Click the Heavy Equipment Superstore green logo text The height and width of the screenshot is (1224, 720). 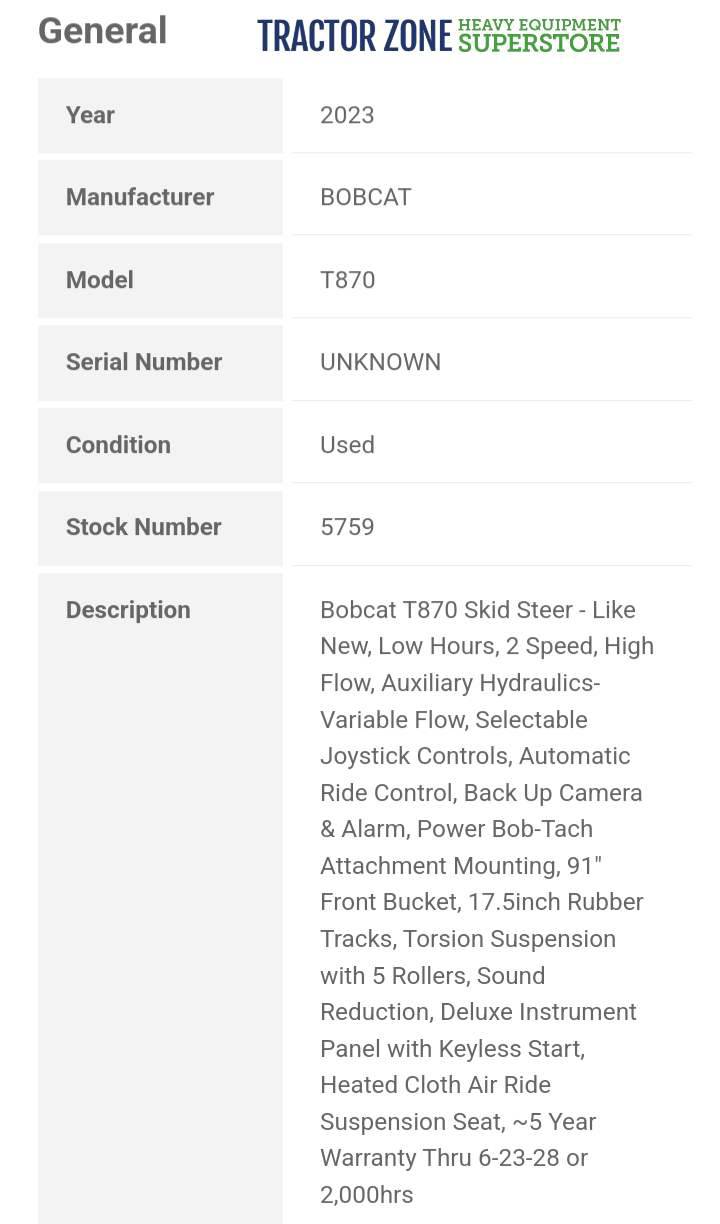coord(539,35)
